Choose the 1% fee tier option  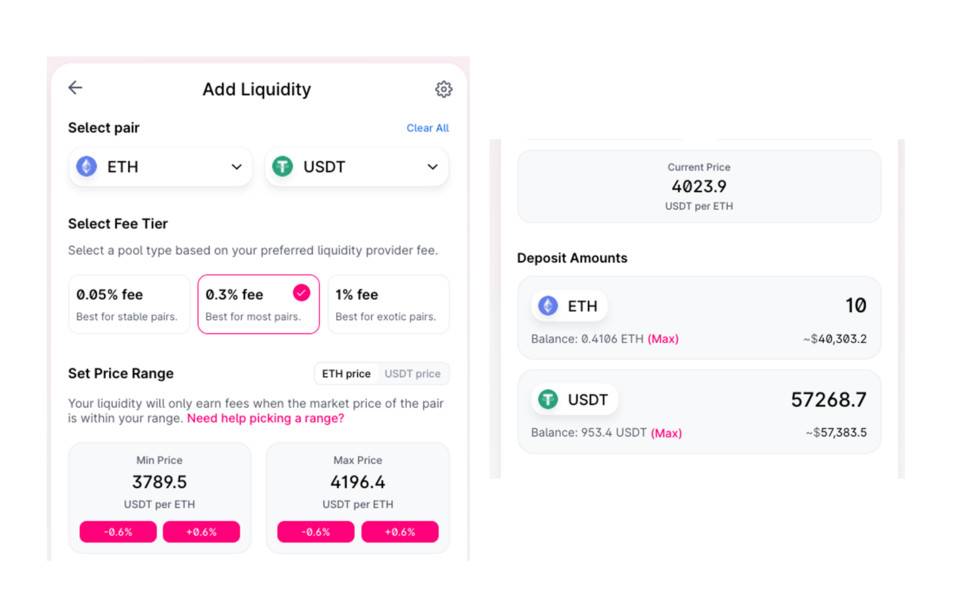388,304
